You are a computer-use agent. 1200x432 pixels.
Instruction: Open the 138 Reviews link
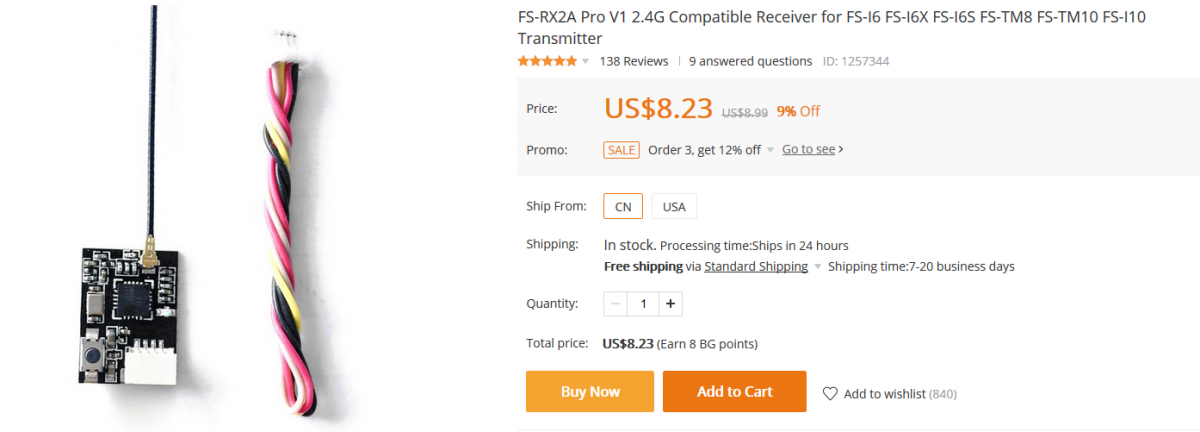coord(634,61)
